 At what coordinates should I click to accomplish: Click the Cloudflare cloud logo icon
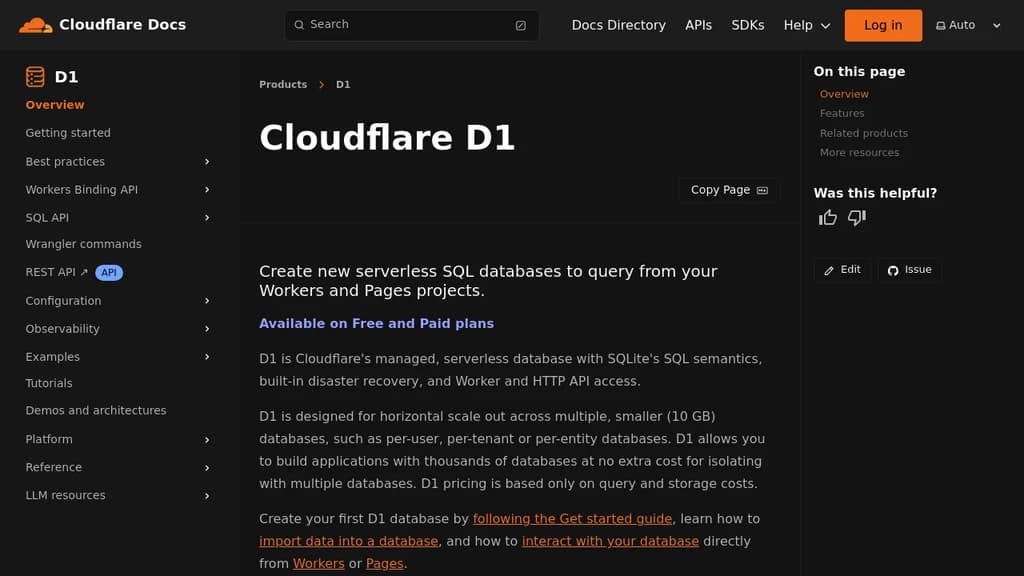point(36,25)
